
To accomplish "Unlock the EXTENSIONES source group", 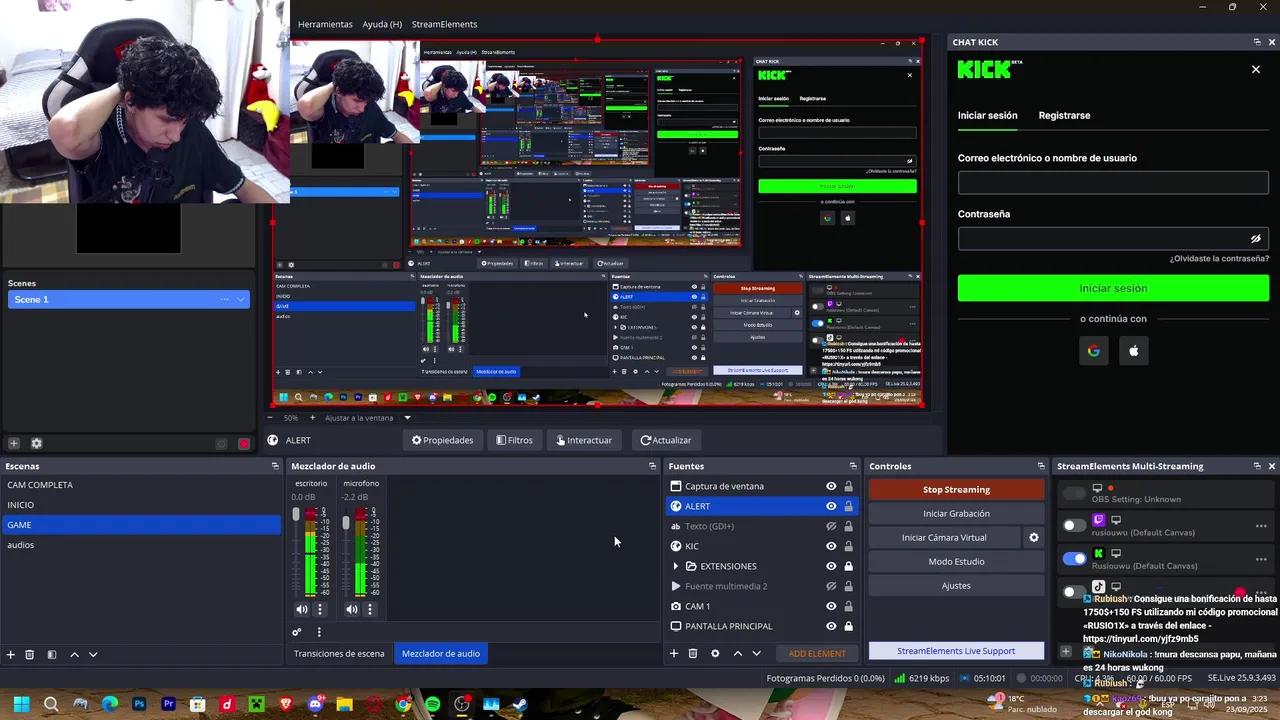I will pyautogui.click(x=848, y=566).
